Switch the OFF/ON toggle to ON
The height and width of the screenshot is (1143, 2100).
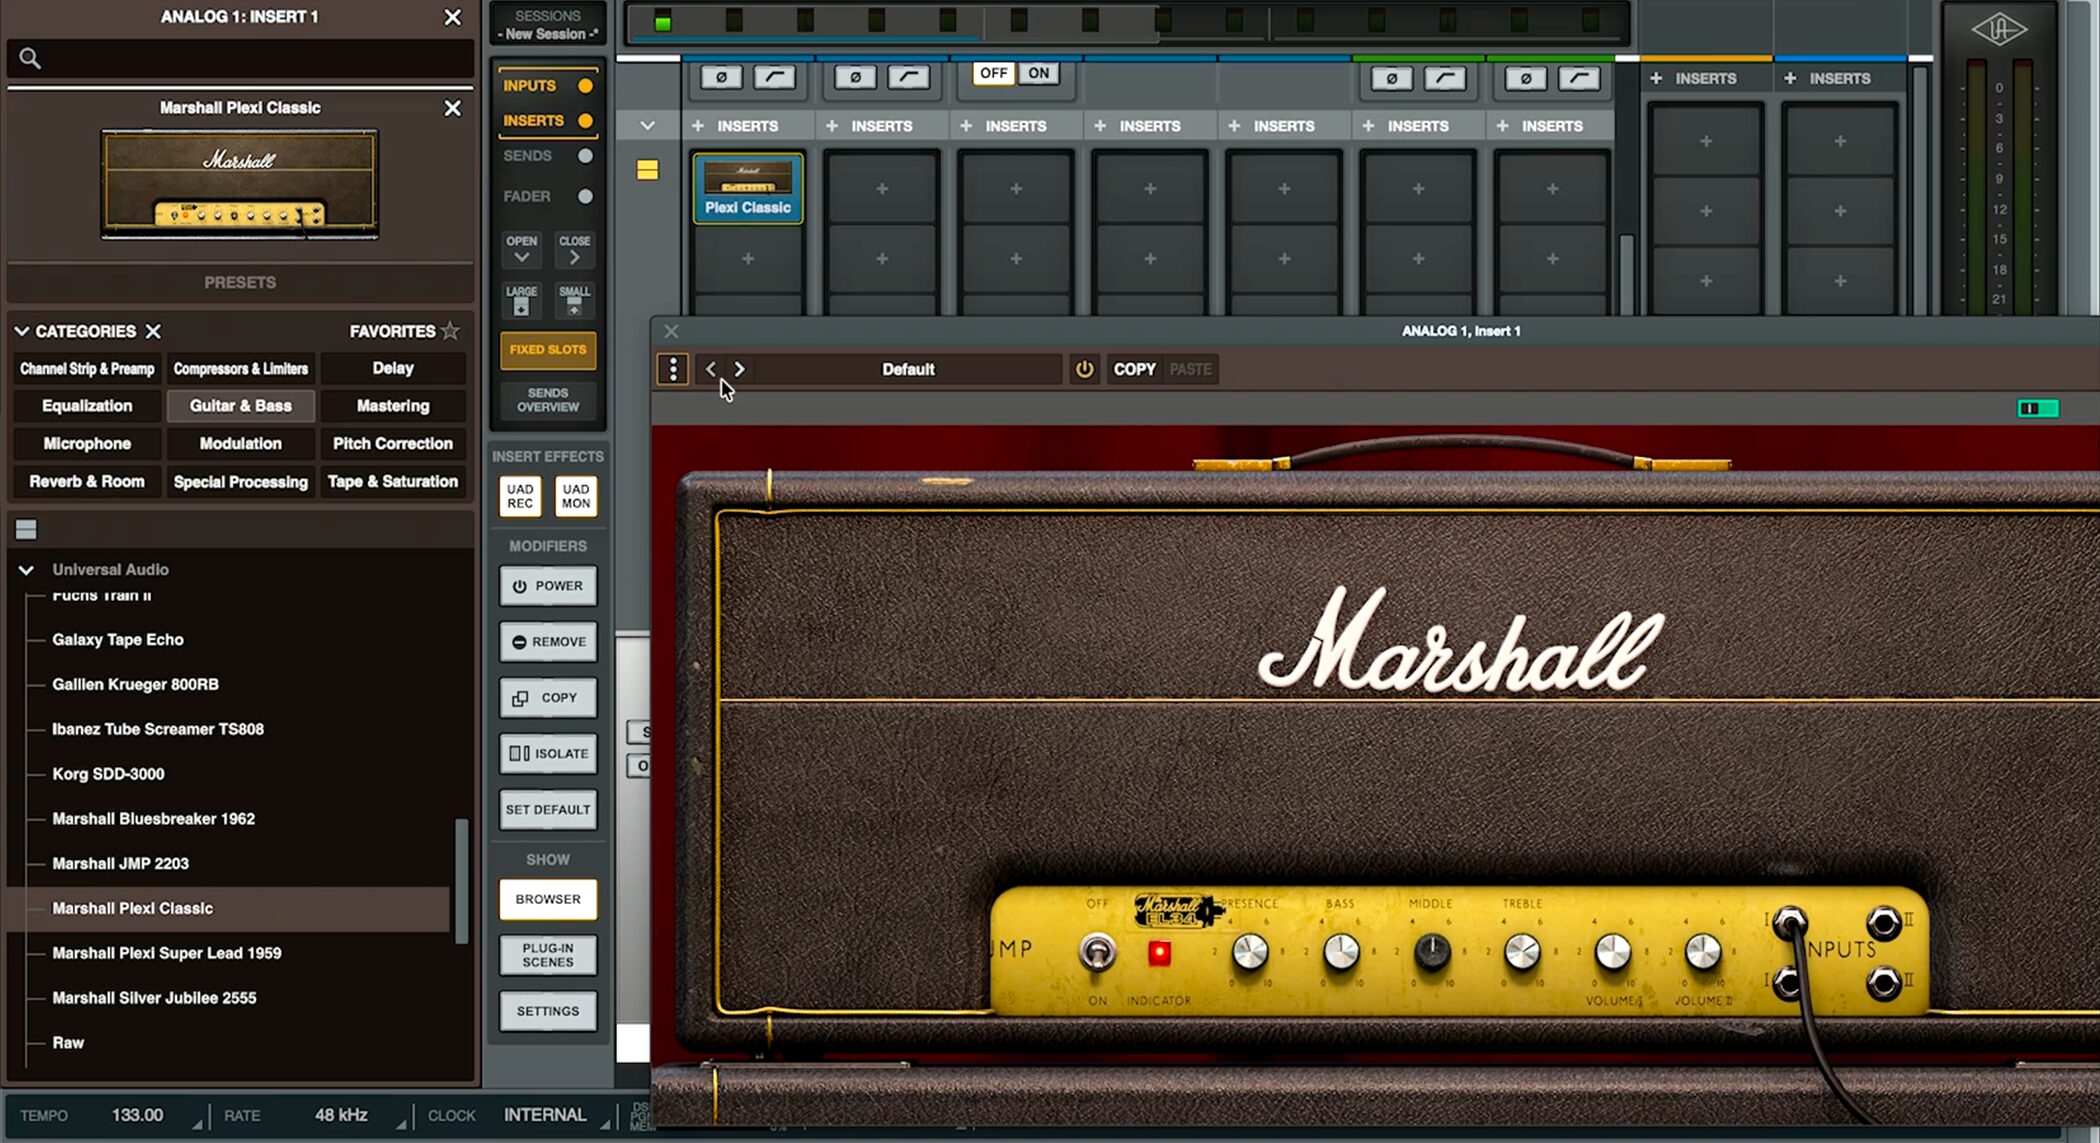pyautogui.click(x=1039, y=73)
